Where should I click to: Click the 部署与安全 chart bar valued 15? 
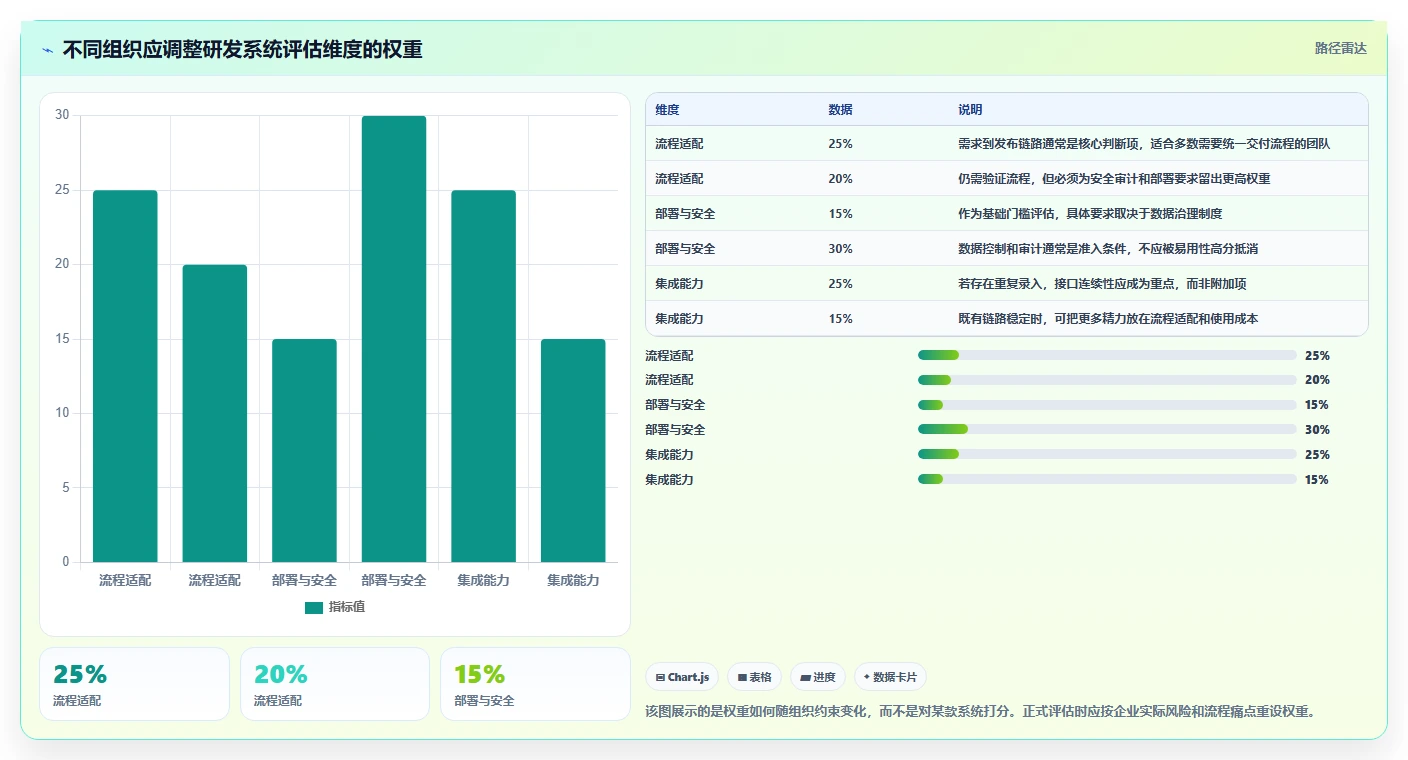[304, 450]
